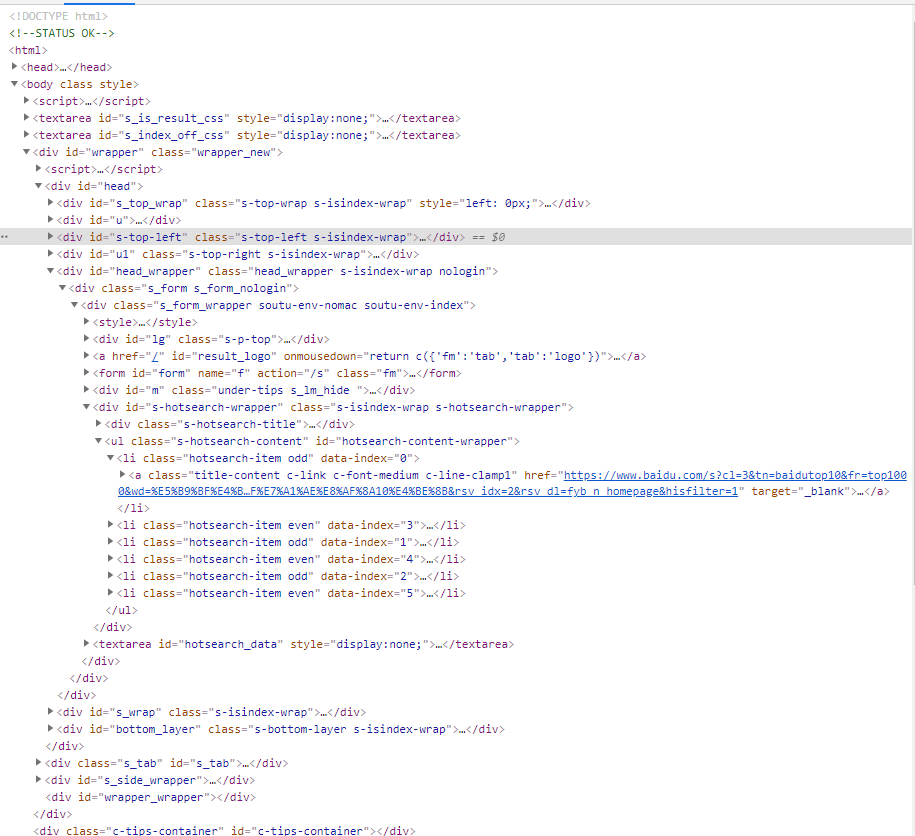
Task: Click the onmousedown attribute on result_logo
Action: [445, 356]
